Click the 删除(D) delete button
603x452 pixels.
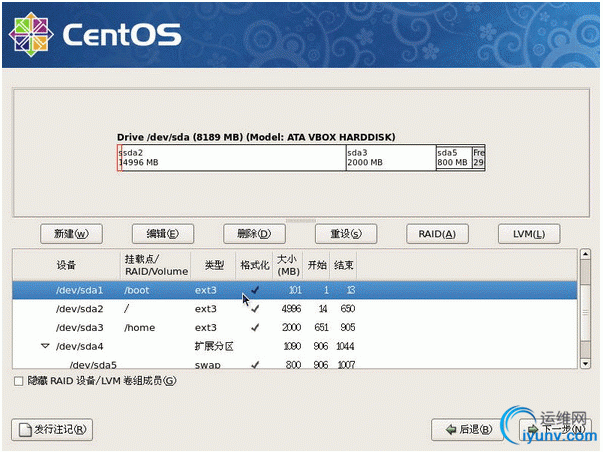[x=254, y=234]
